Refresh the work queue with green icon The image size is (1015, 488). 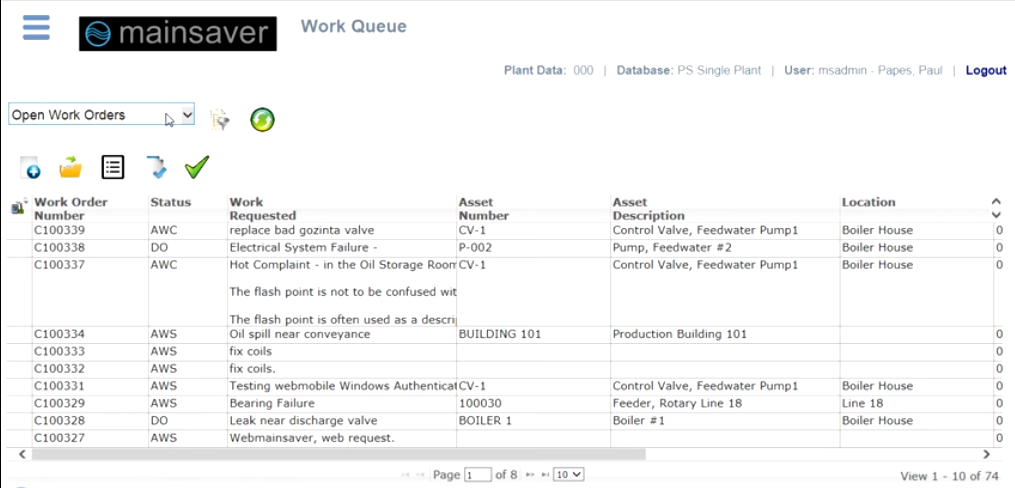tap(262, 120)
